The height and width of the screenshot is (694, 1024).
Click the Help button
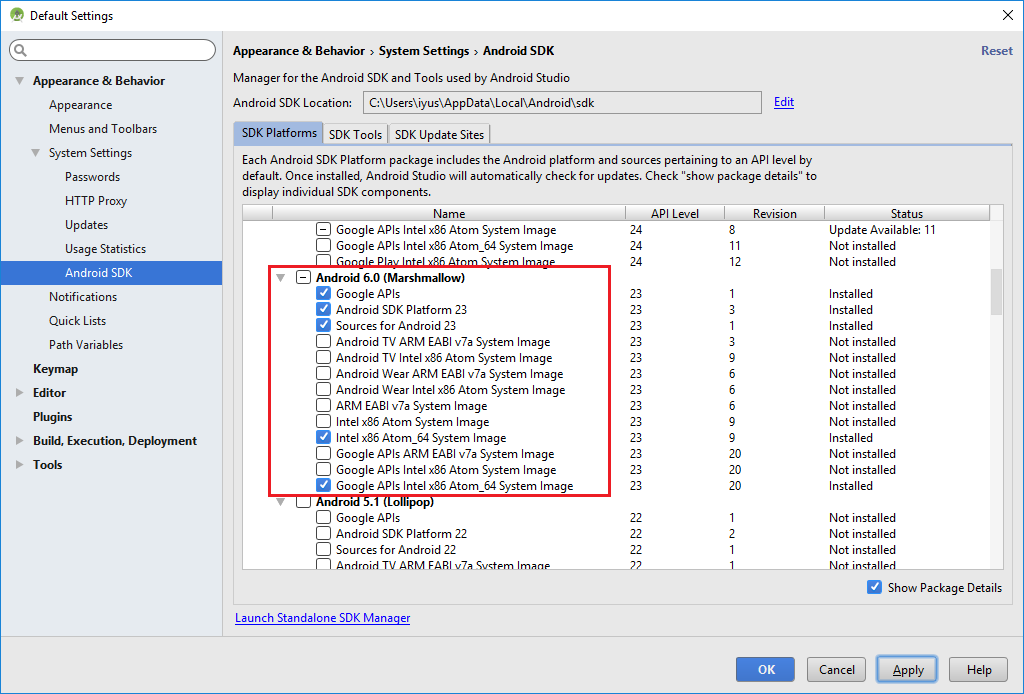point(979,669)
